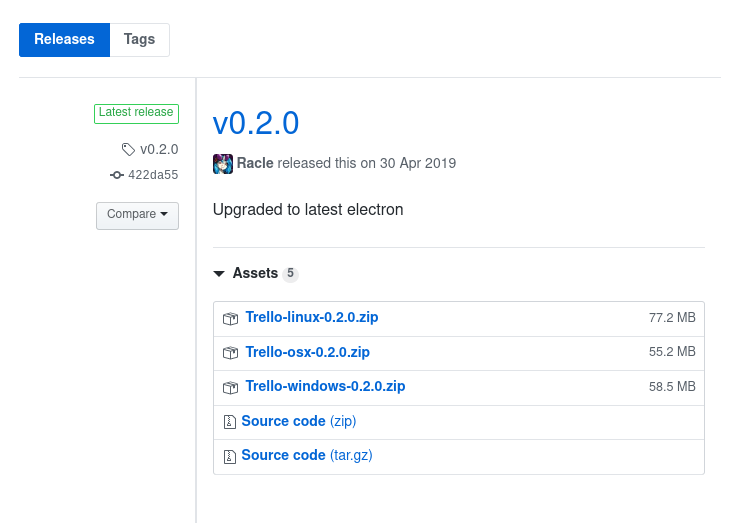The width and height of the screenshot is (745, 526).
Task: Click the 58.5 MB size text
Action: pyautogui.click(x=672, y=387)
